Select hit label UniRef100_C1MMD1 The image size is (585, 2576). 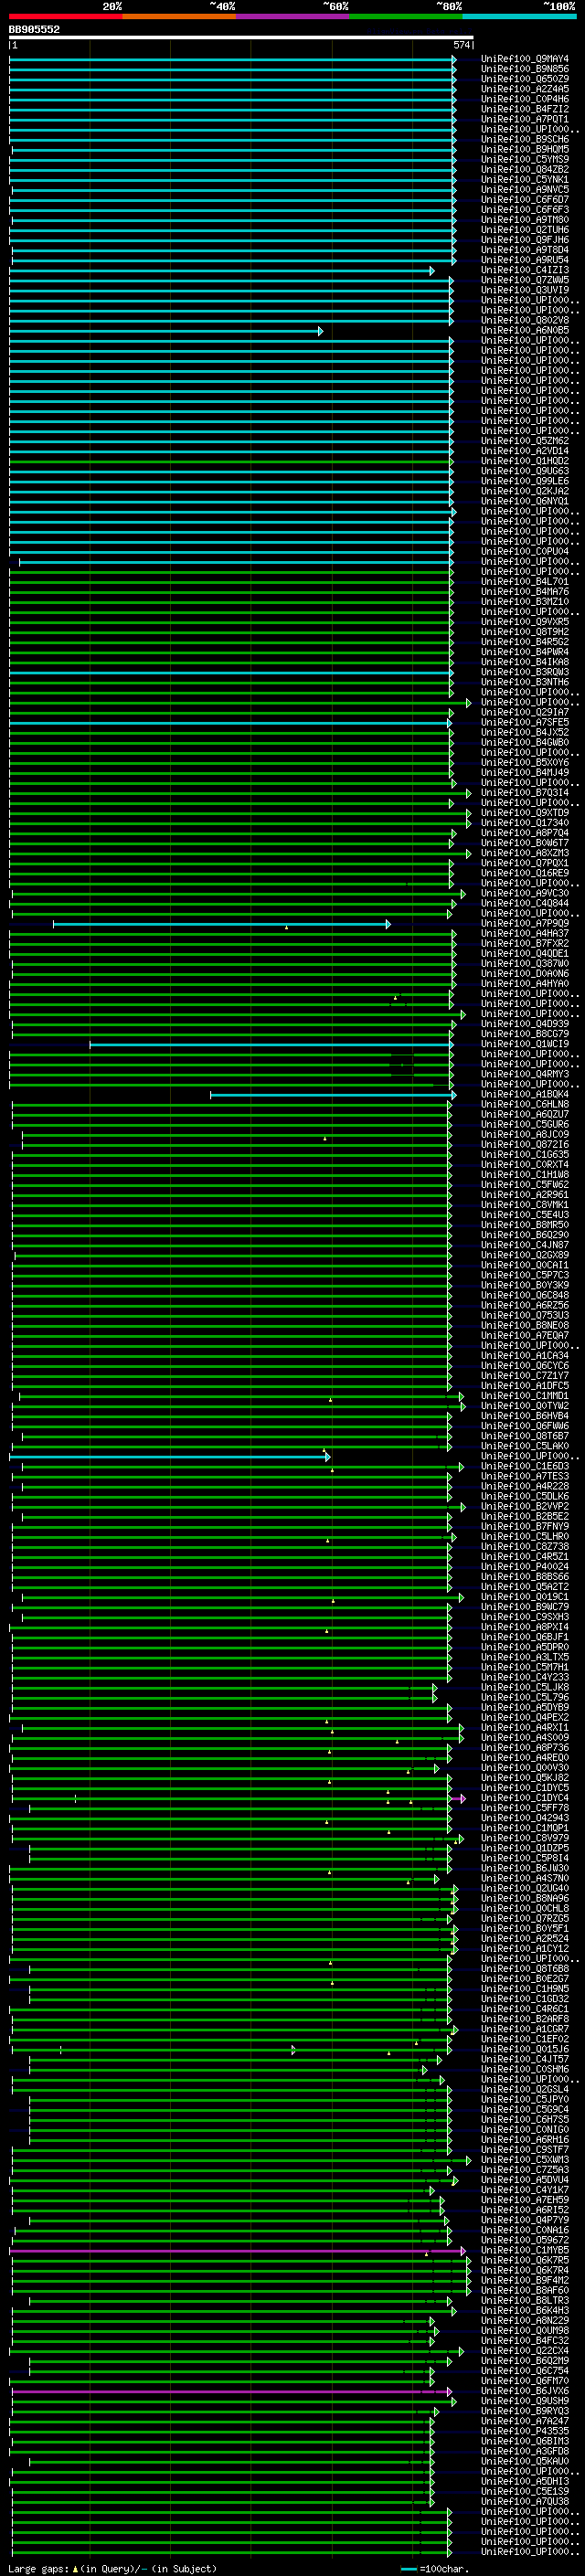[x=525, y=1396]
